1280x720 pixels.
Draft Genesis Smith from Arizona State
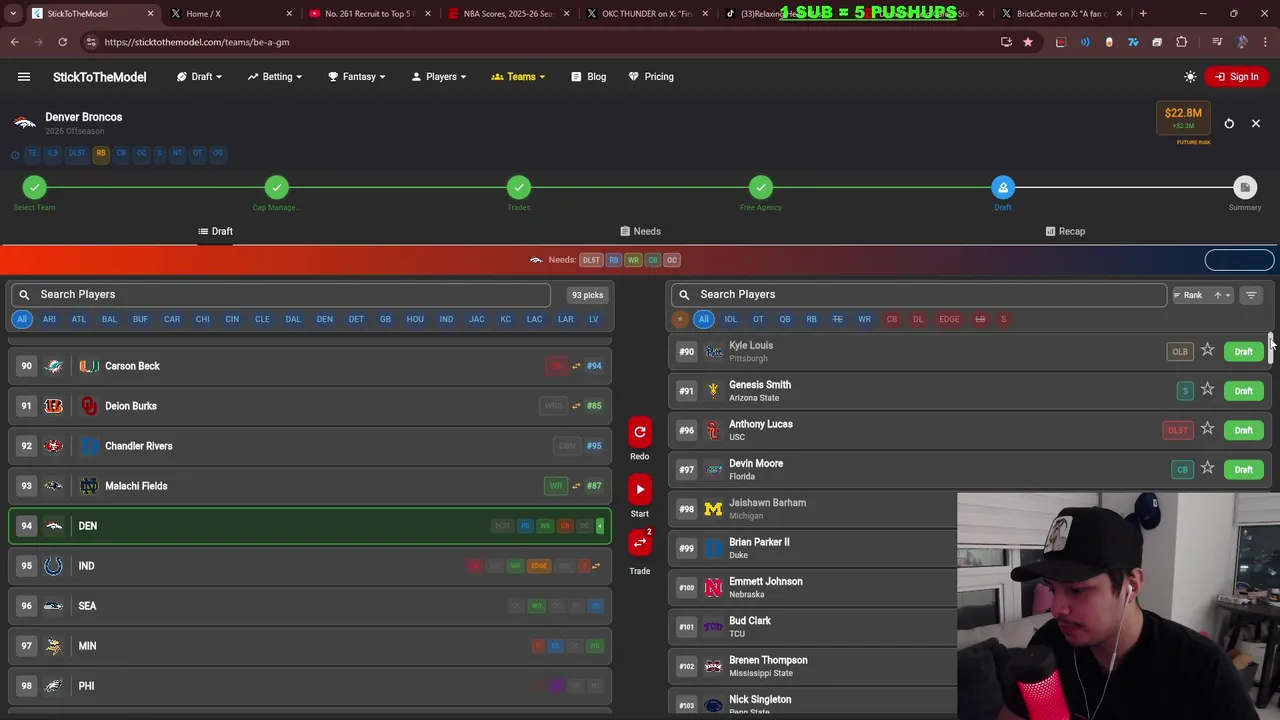[1243, 391]
